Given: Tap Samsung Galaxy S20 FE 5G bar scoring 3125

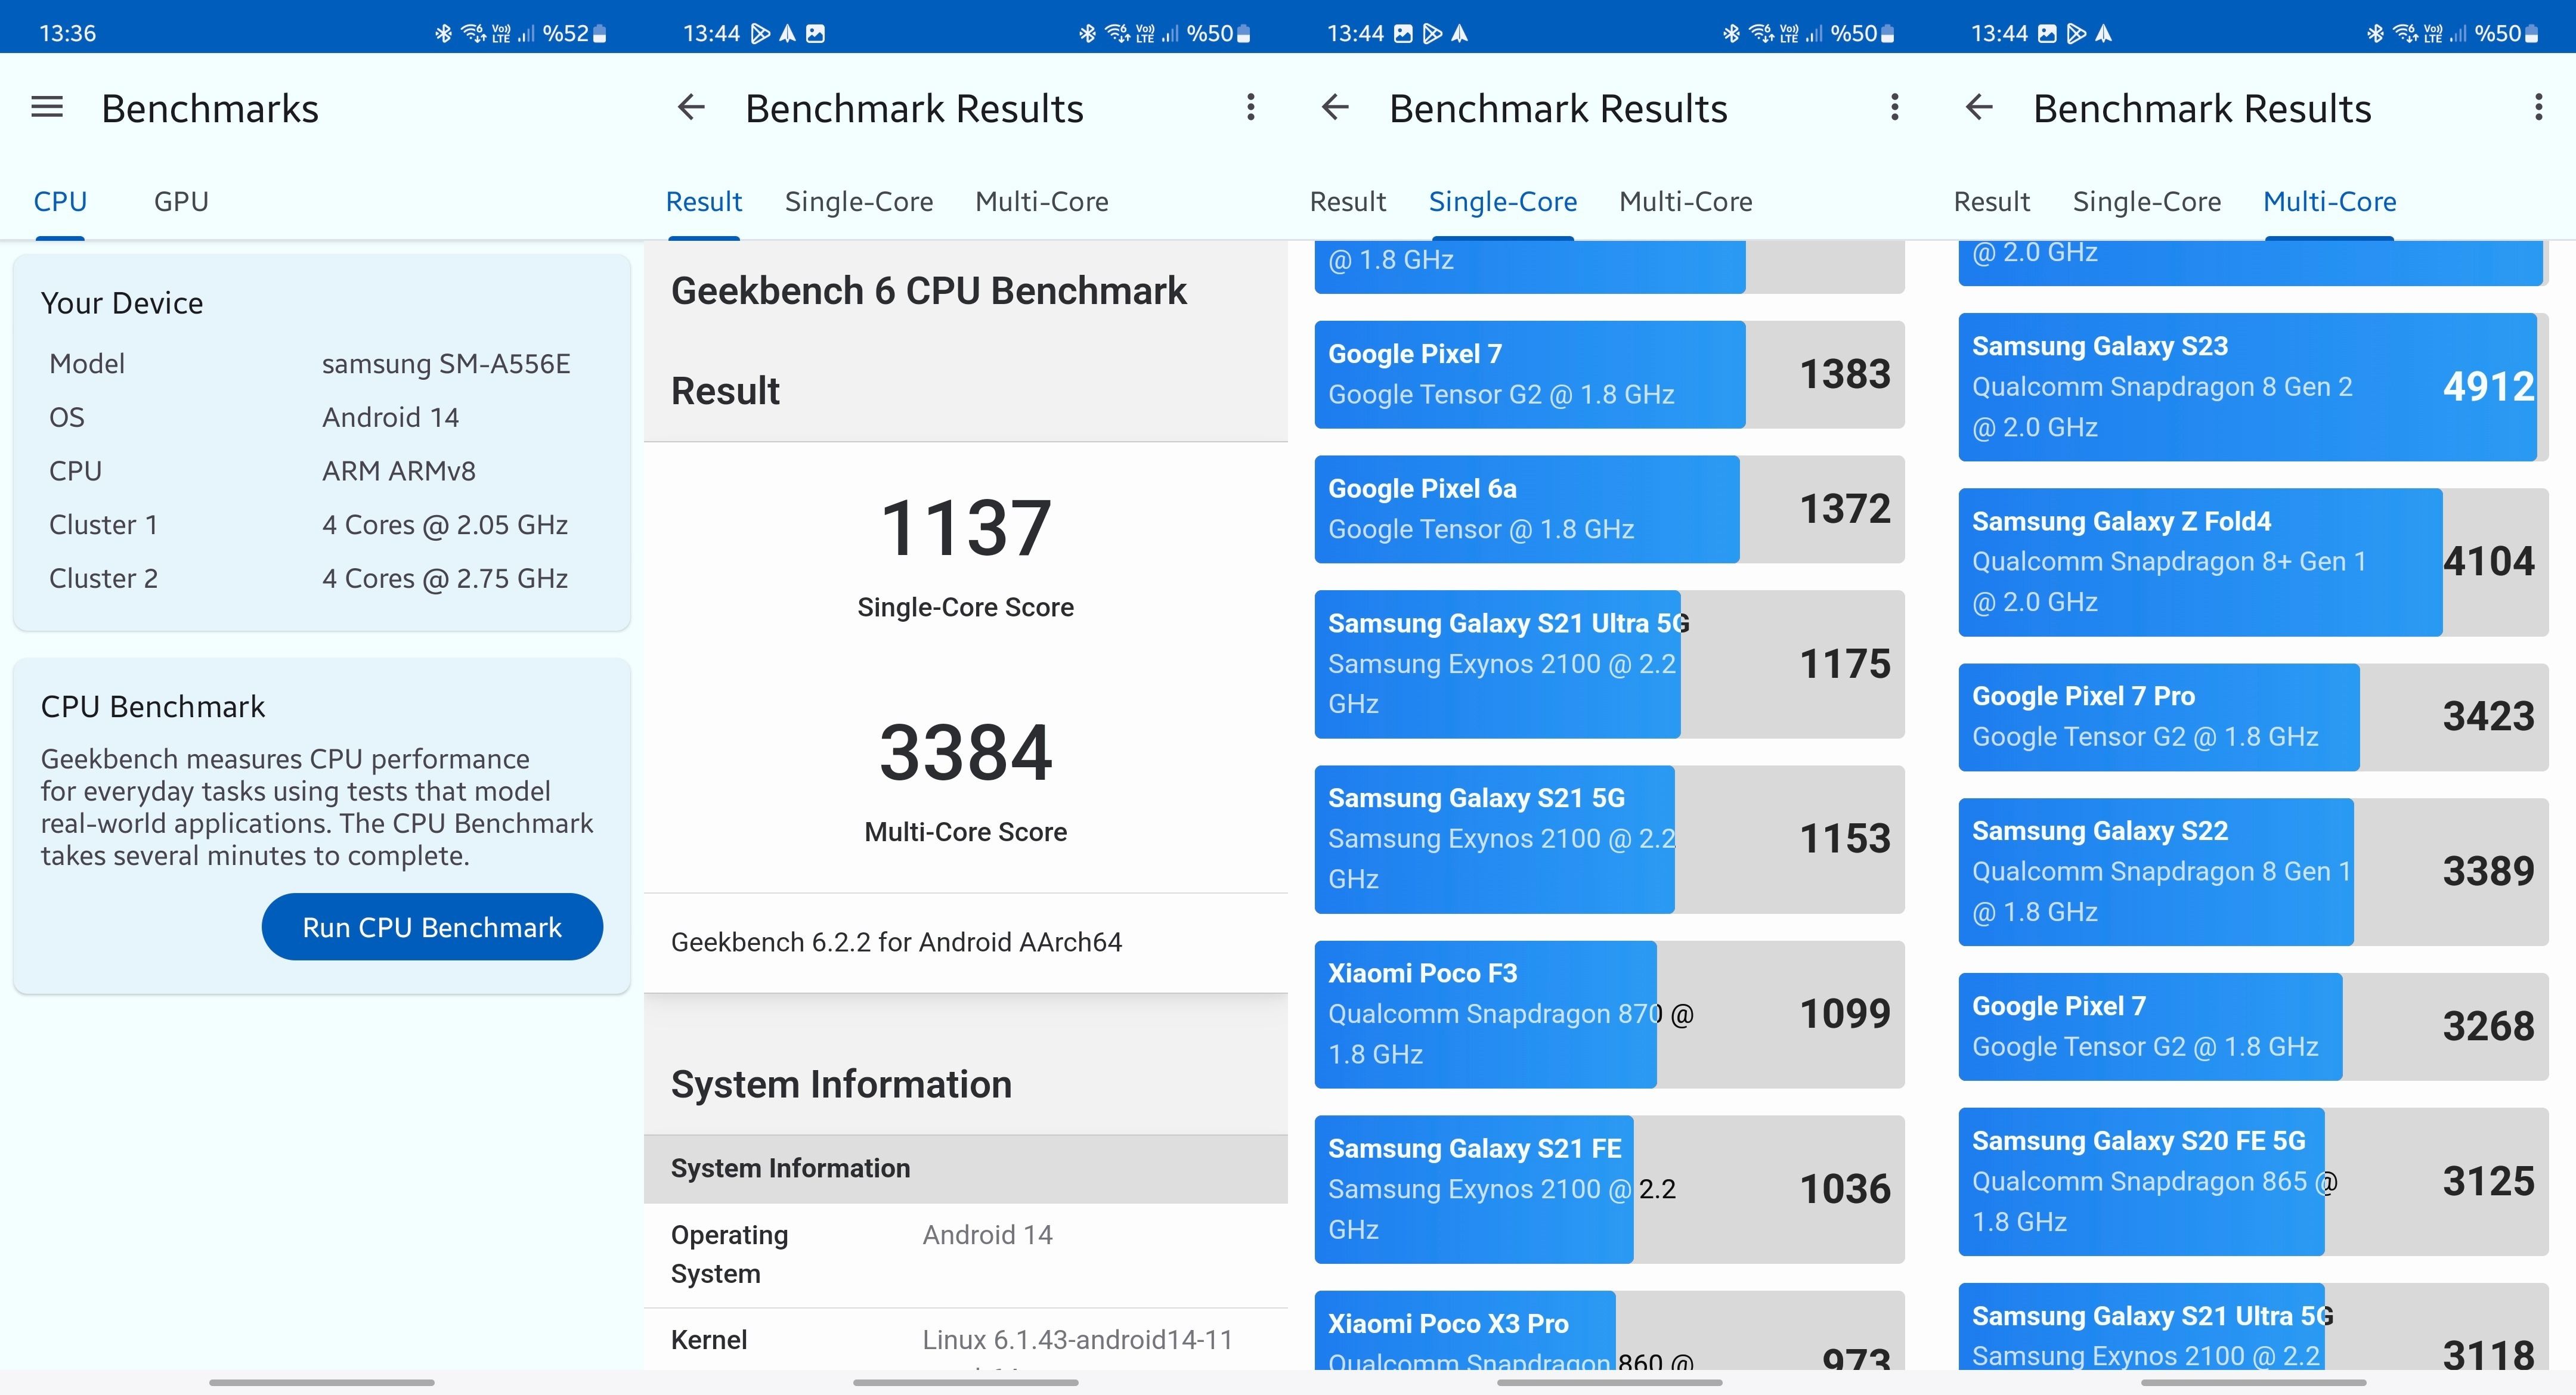Looking at the screenshot, I should click(2253, 1182).
